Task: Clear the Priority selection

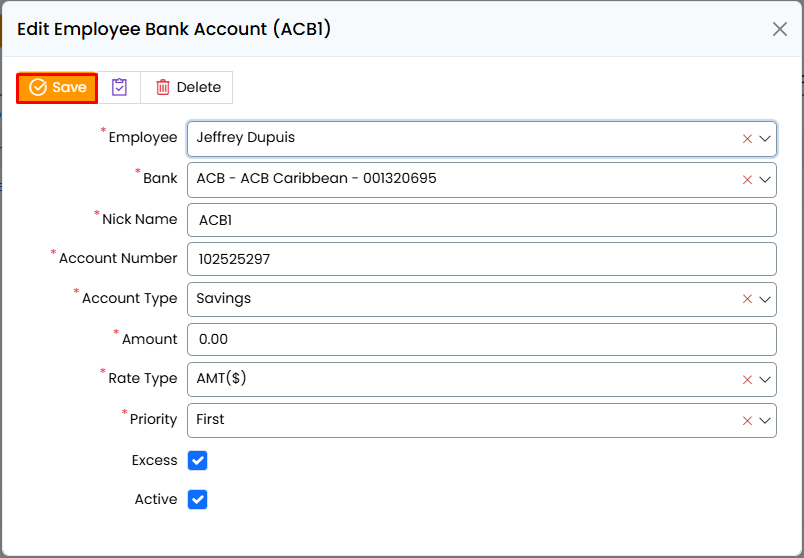Action: [x=747, y=421]
